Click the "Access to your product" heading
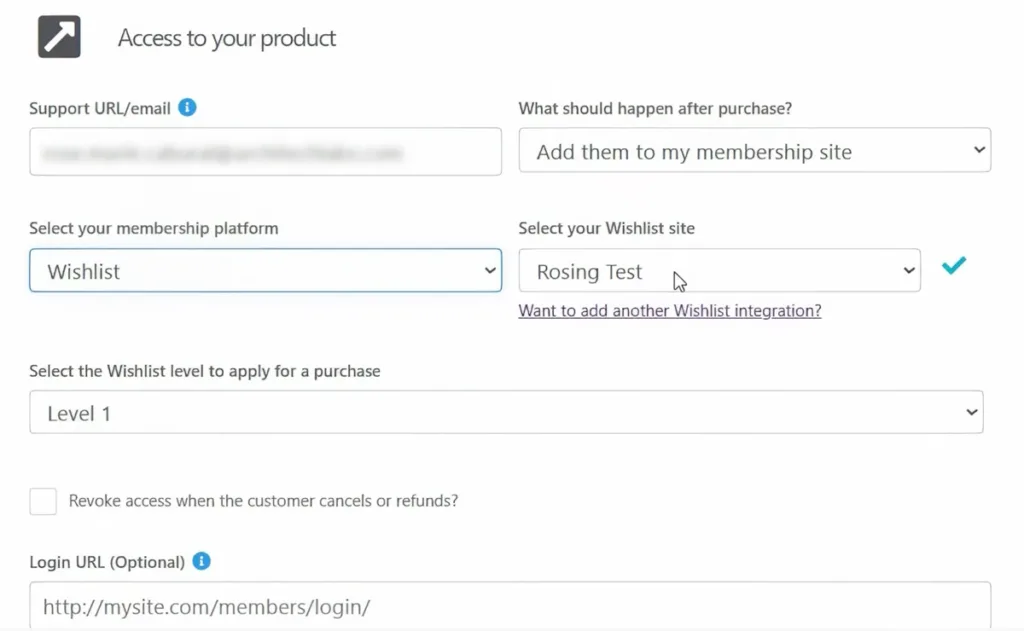The height and width of the screenshot is (631, 1024). [226, 38]
